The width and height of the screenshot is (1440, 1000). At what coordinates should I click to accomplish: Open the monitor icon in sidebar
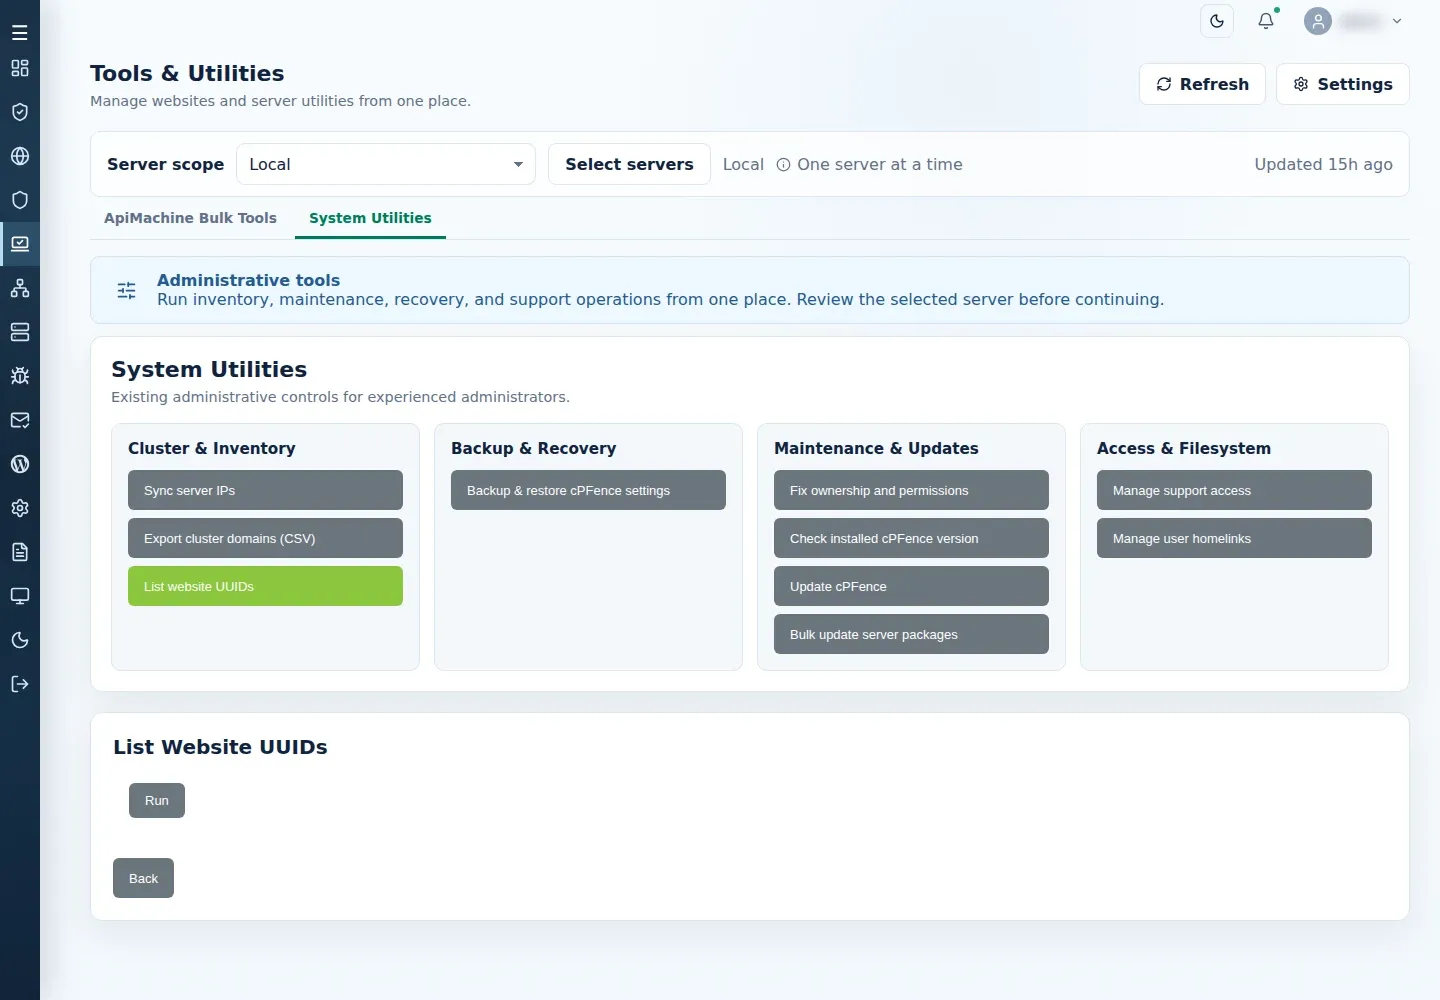click(20, 596)
